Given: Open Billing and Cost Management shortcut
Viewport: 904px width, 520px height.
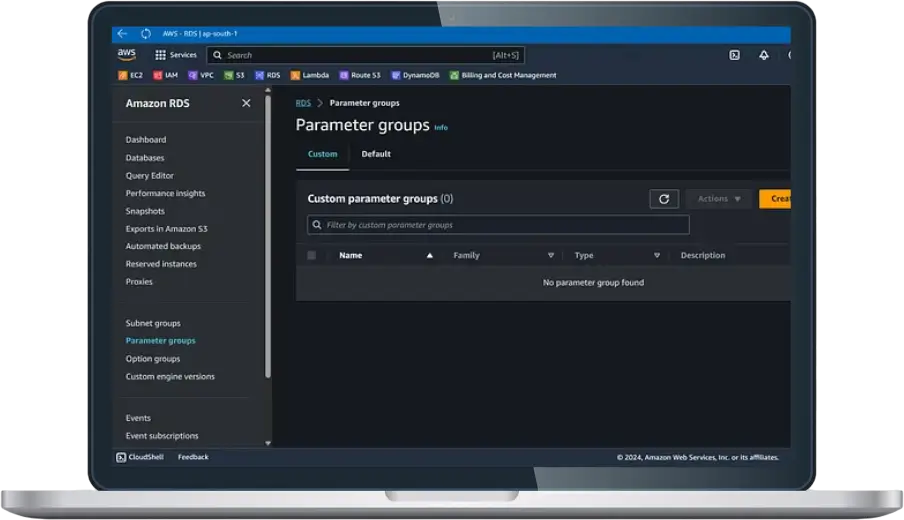Looking at the screenshot, I should [x=503, y=75].
